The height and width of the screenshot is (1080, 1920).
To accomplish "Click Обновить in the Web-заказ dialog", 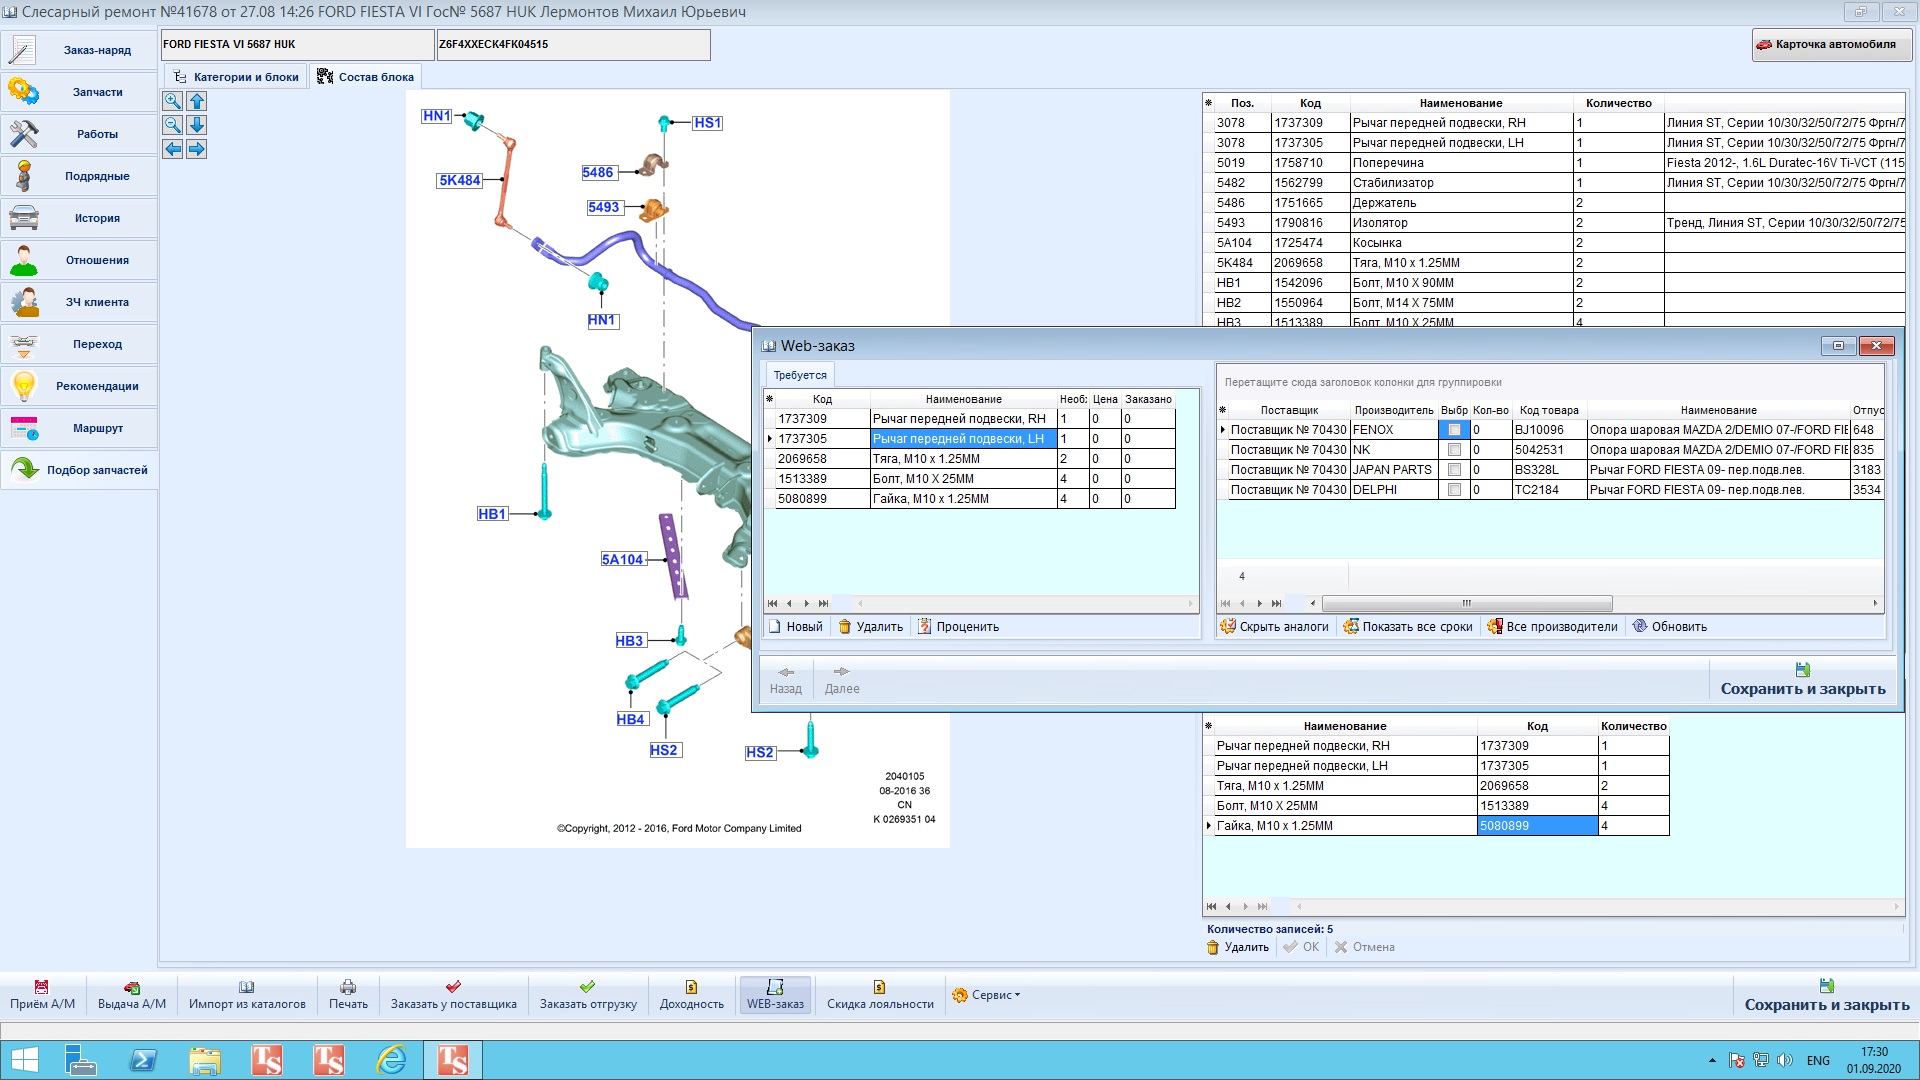I will [1670, 627].
